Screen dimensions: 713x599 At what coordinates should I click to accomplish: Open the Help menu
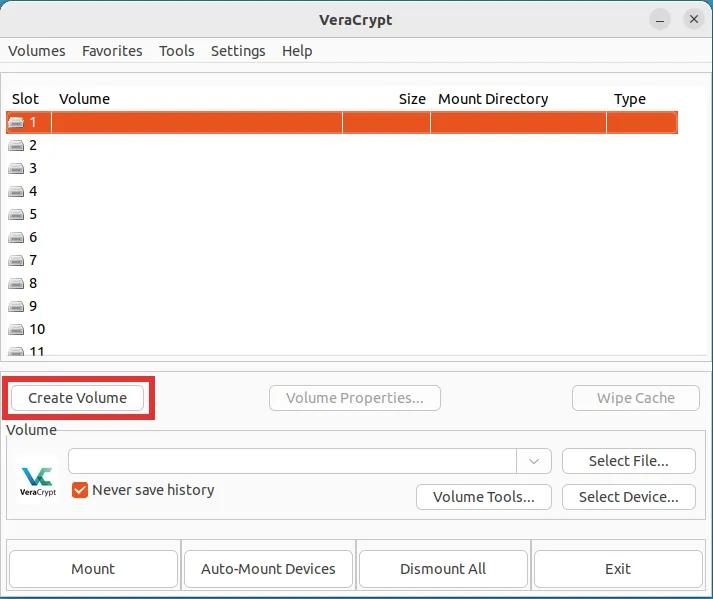(297, 51)
